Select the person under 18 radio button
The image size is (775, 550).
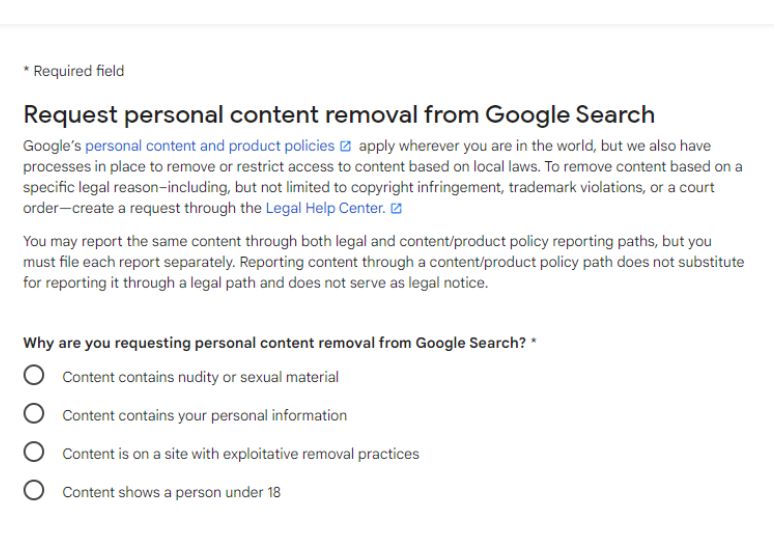pyautogui.click(x=34, y=490)
